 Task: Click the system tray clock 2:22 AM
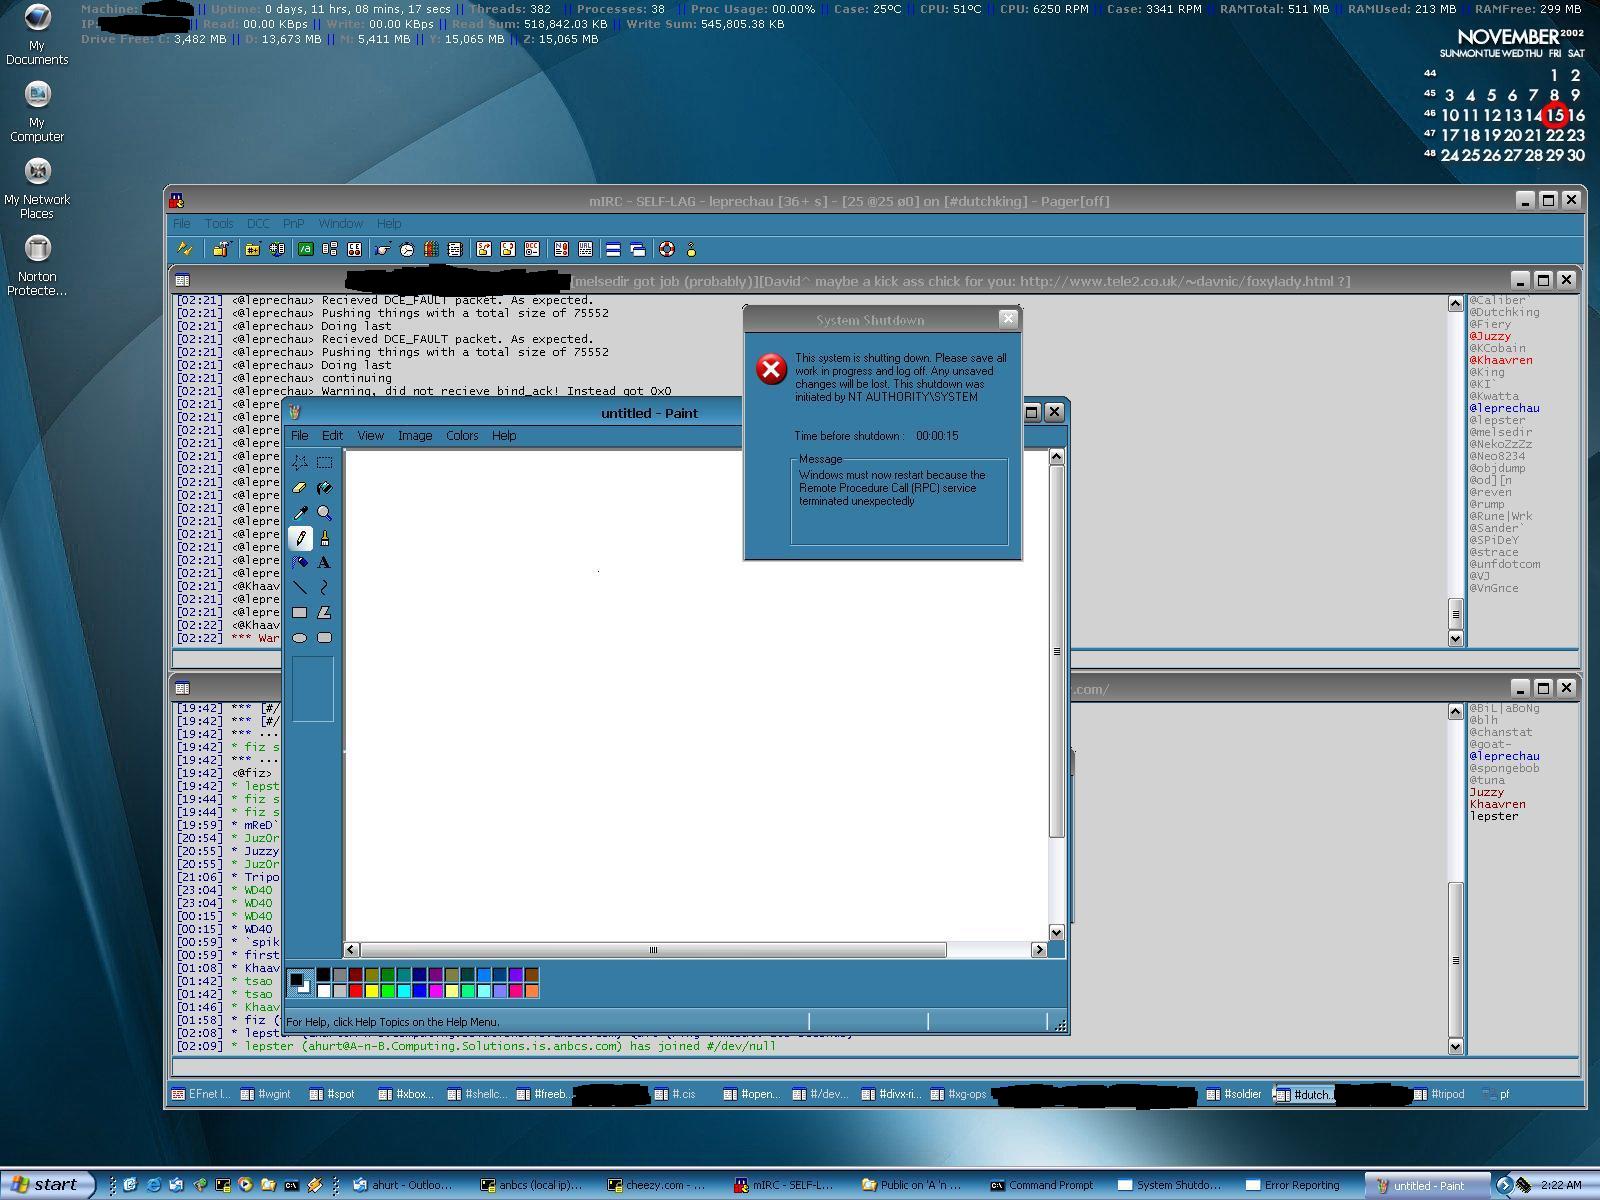(x=1561, y=1185)
